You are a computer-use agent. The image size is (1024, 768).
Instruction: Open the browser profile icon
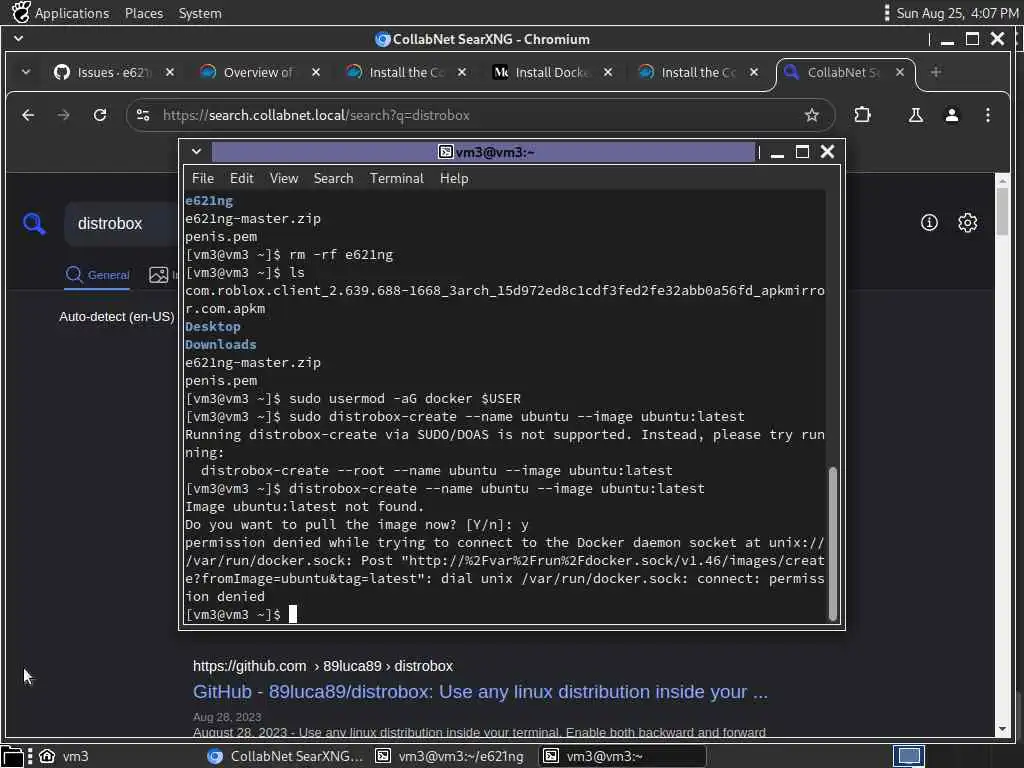(x=952, y=116)
